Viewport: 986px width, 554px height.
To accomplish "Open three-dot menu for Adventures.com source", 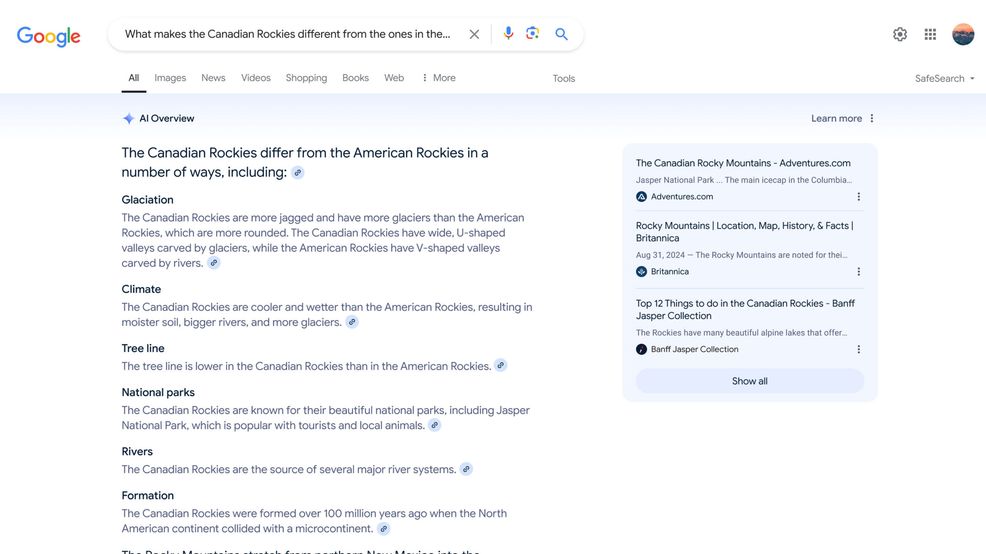I will coord(858,197).
